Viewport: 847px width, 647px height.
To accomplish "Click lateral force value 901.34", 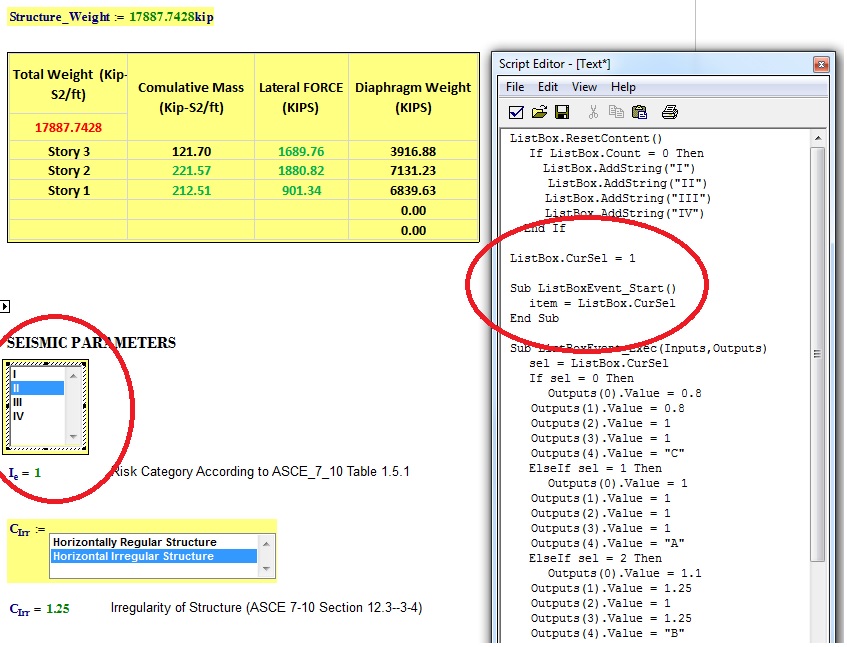I will tap(301, 191).
